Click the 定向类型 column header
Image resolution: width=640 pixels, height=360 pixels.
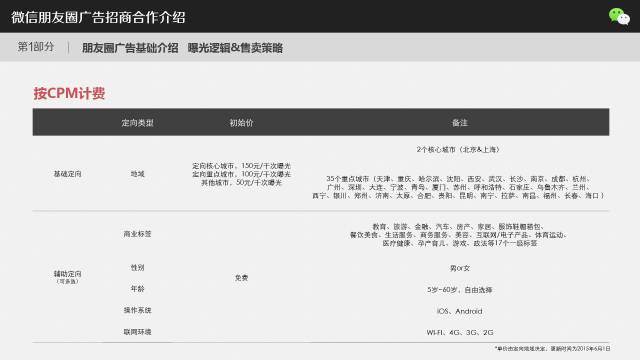[138, 122]
